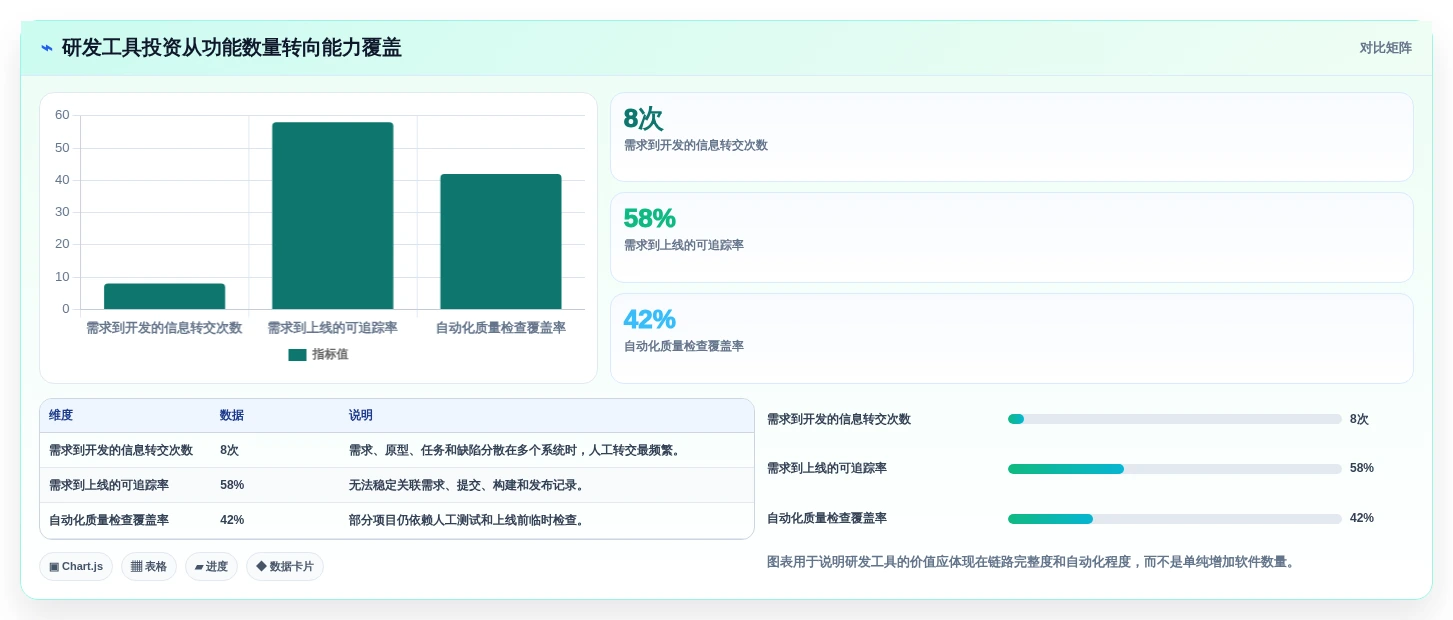Click the 对比矩阵 label in header

pos(1385,48)
